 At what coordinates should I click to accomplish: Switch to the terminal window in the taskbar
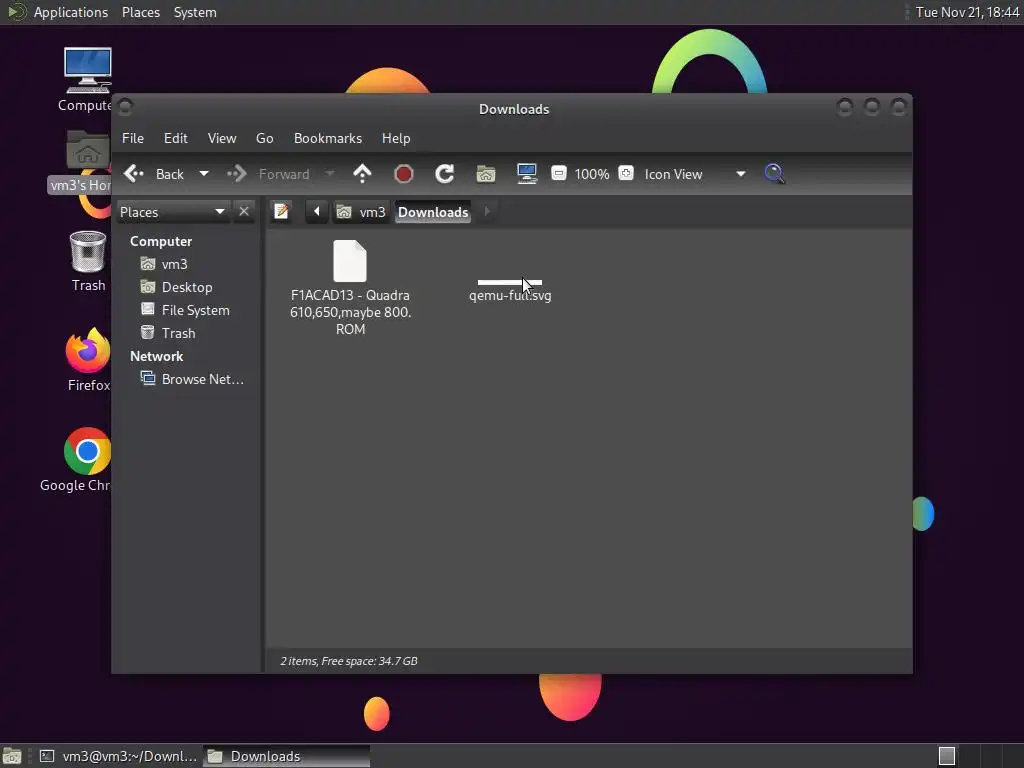[x=118, y=756]
